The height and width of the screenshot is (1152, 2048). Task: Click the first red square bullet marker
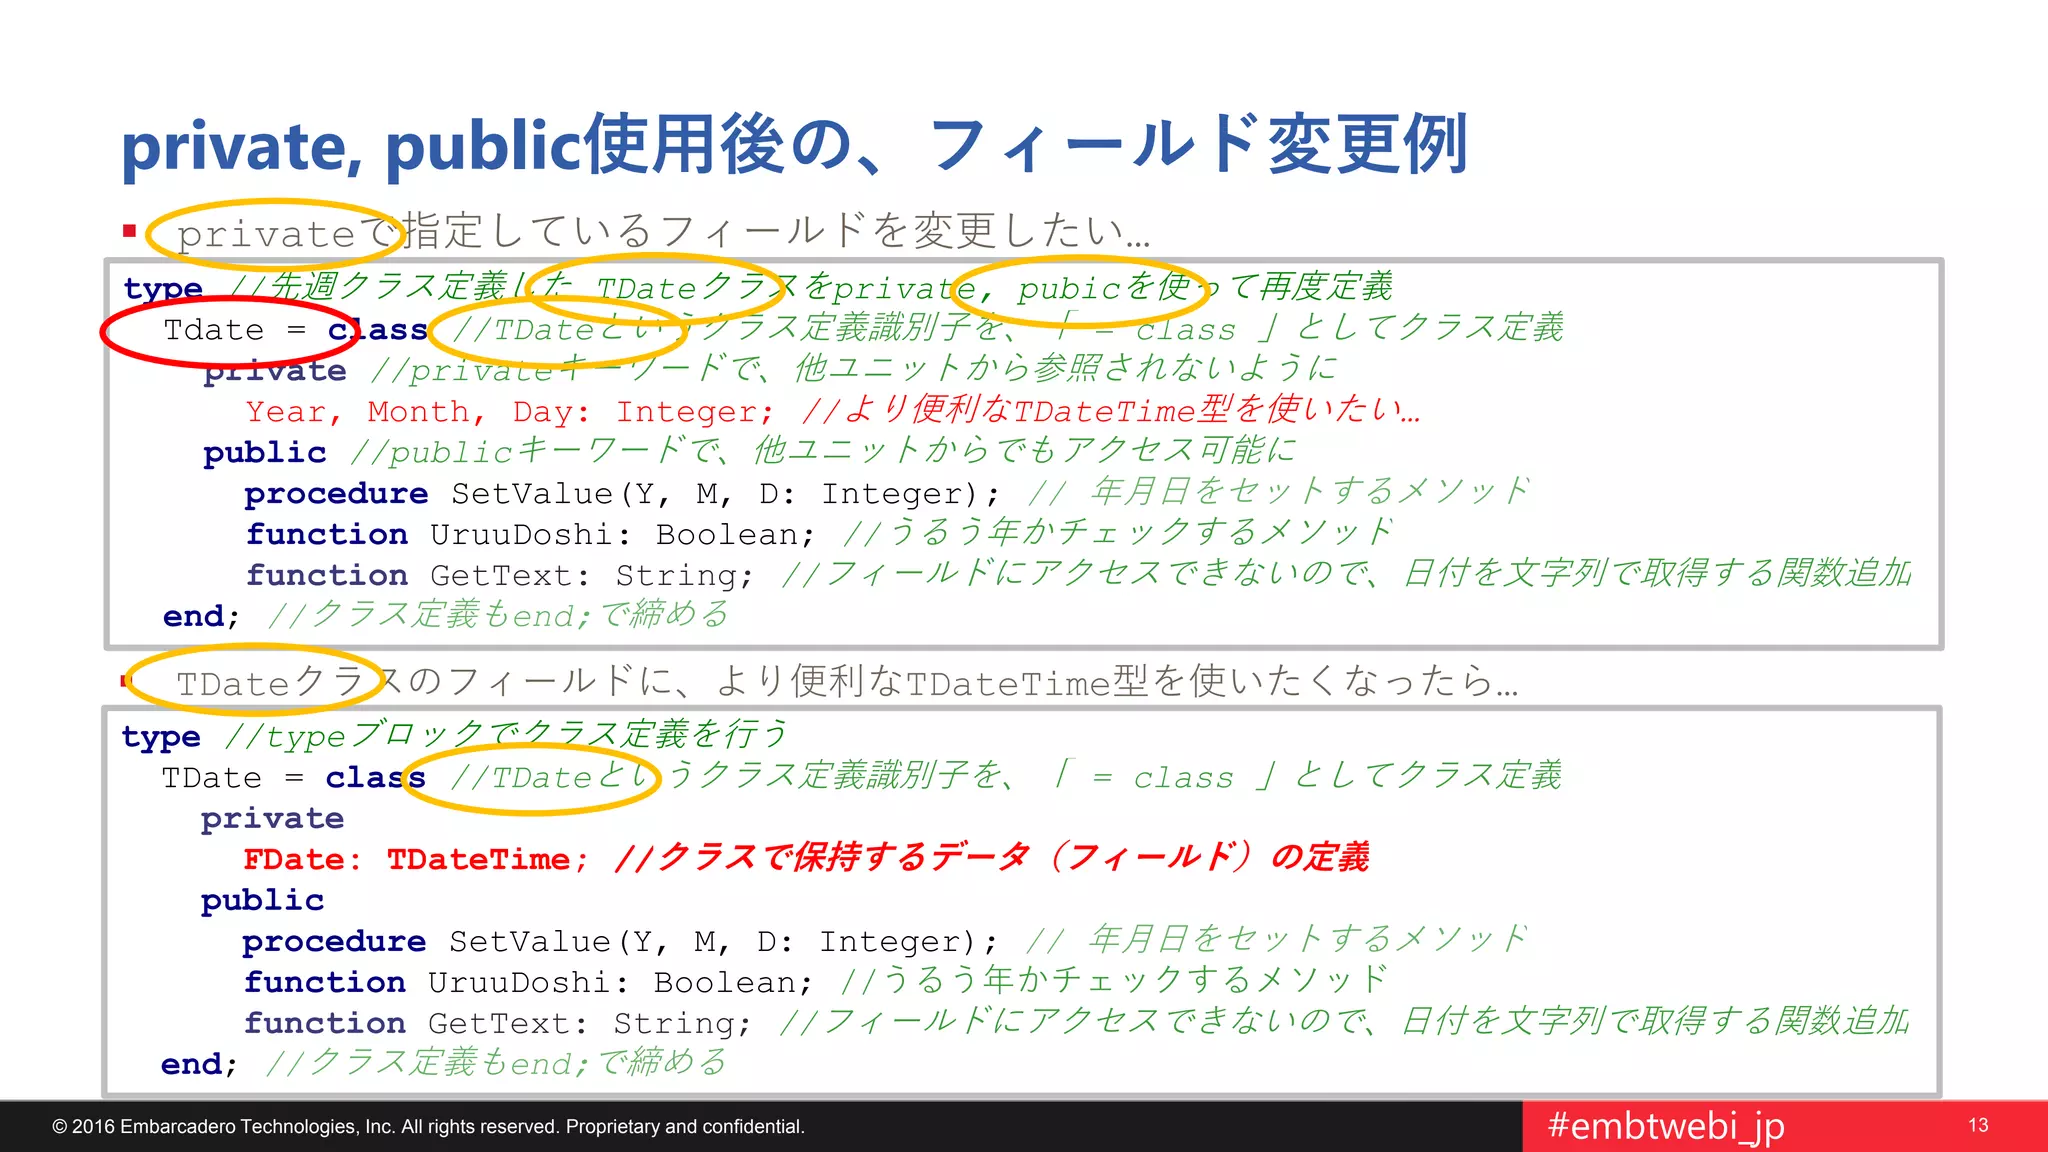pyautogui.click(x=129, y=232)
